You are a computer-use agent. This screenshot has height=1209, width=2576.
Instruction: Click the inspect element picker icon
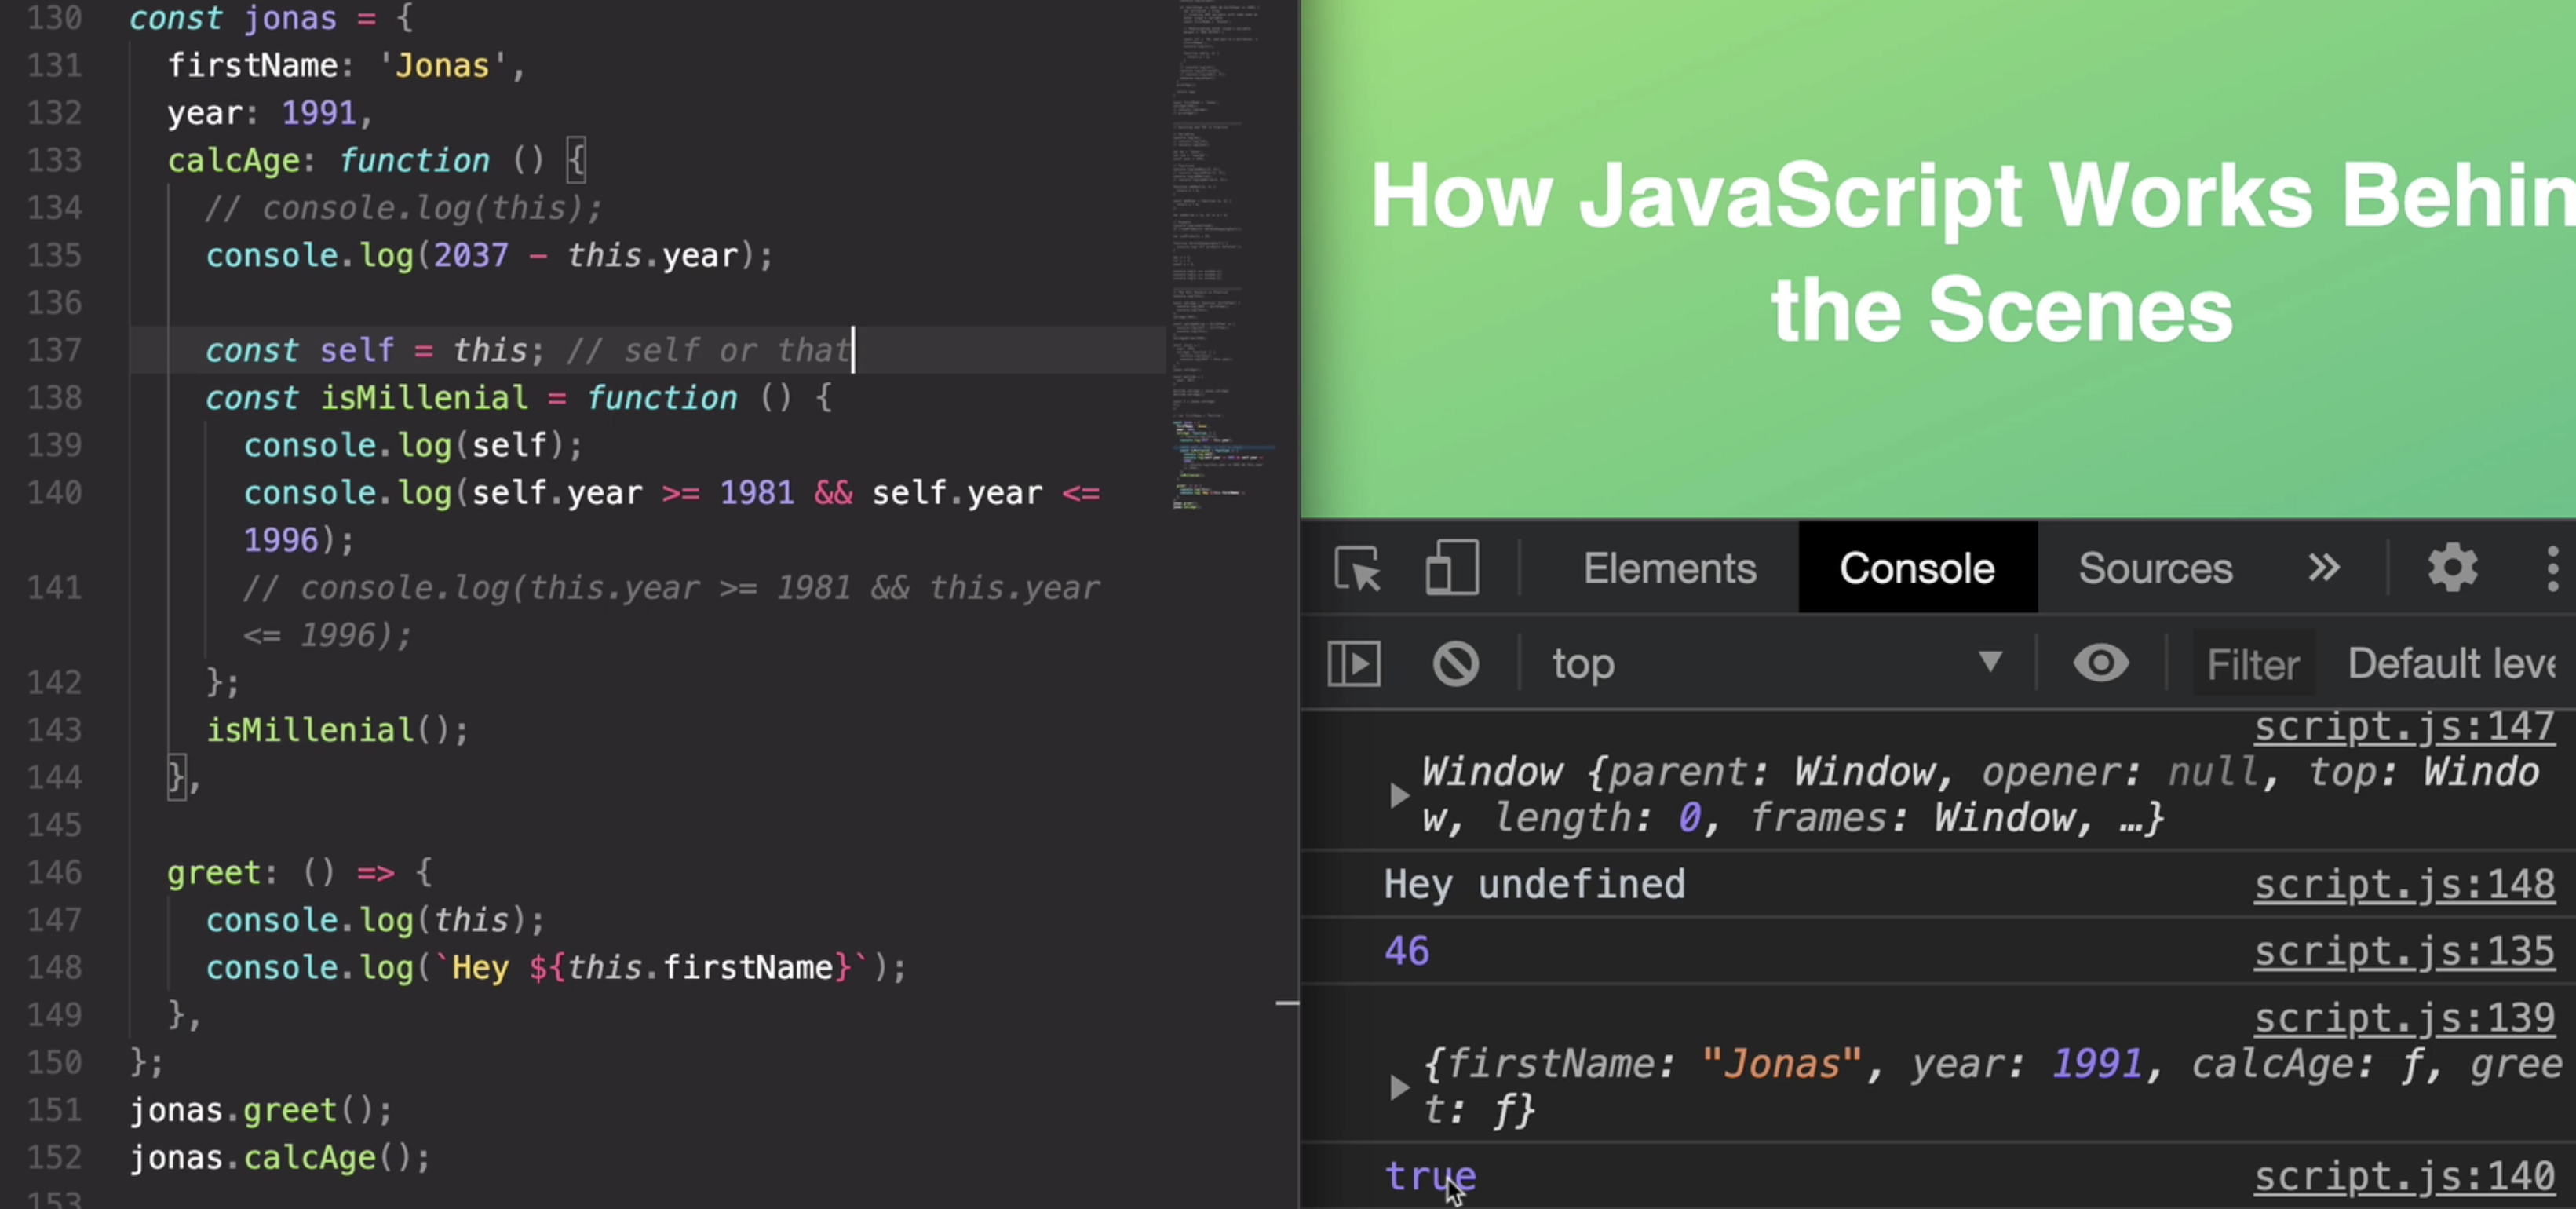click(1357, 569)
